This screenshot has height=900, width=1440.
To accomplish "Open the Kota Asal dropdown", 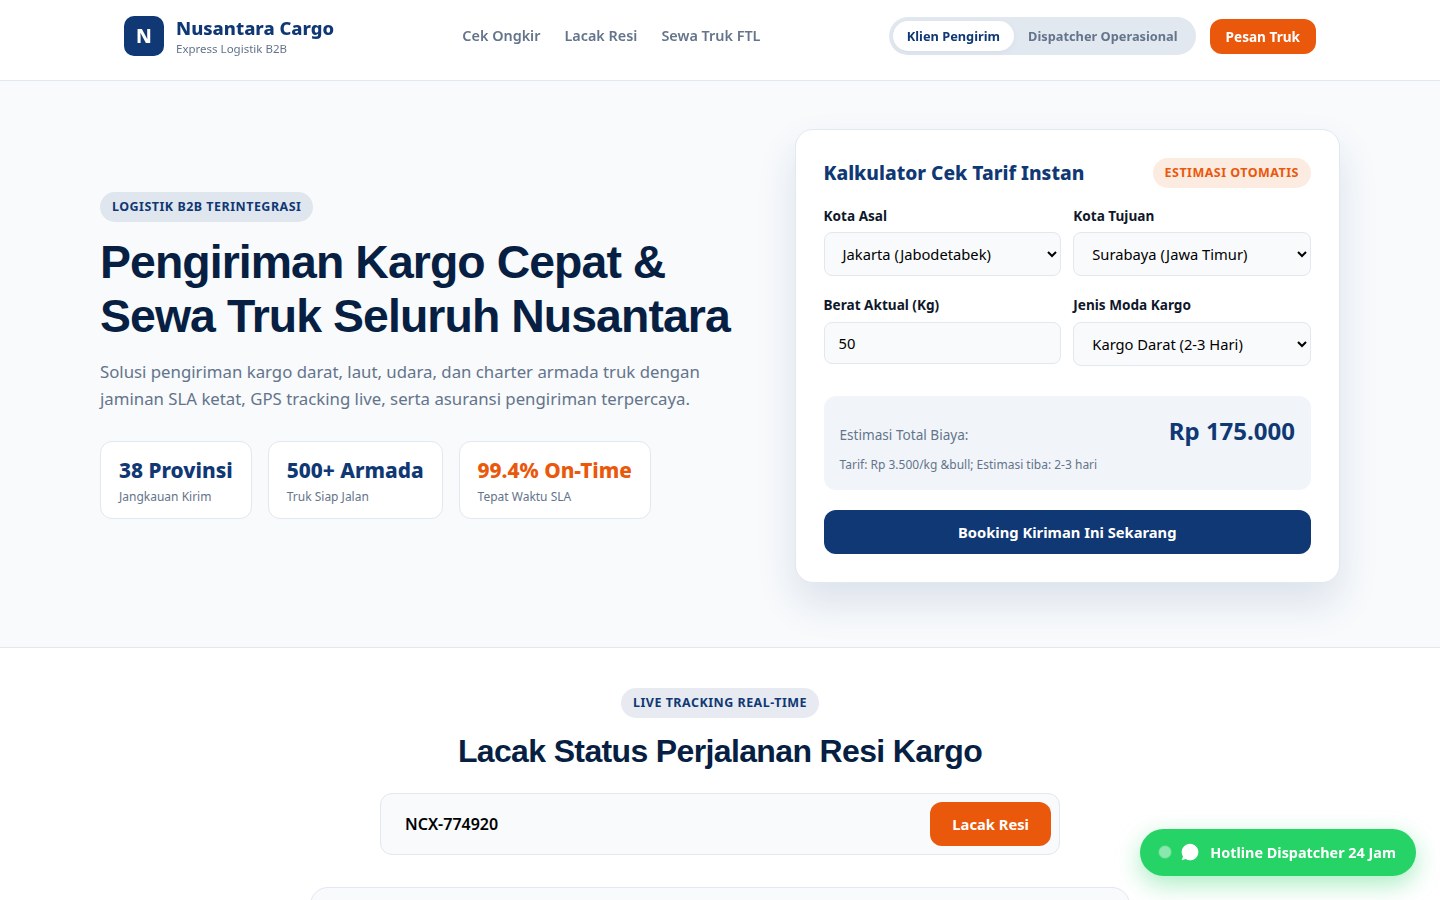I will pos(942,254).
